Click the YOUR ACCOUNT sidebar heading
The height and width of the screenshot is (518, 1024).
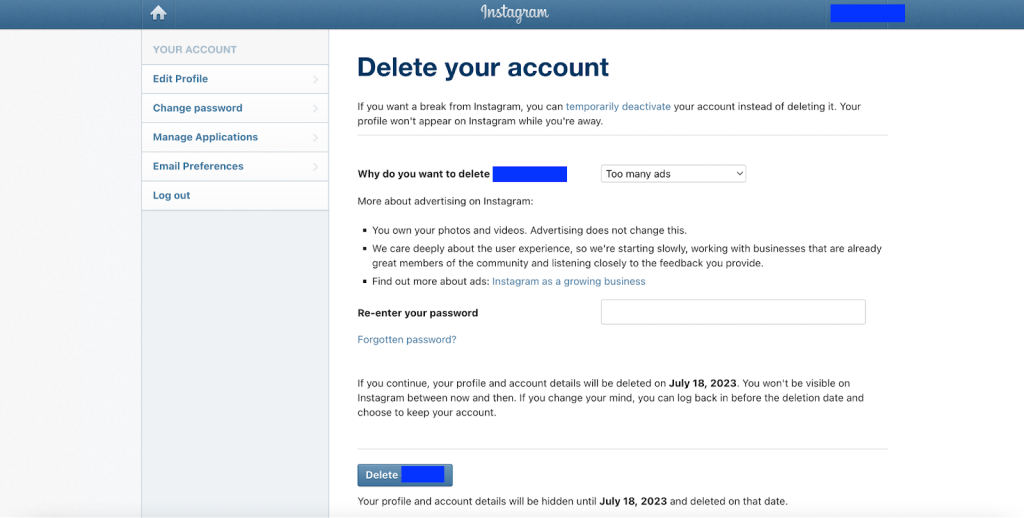(x=195, y=49)
